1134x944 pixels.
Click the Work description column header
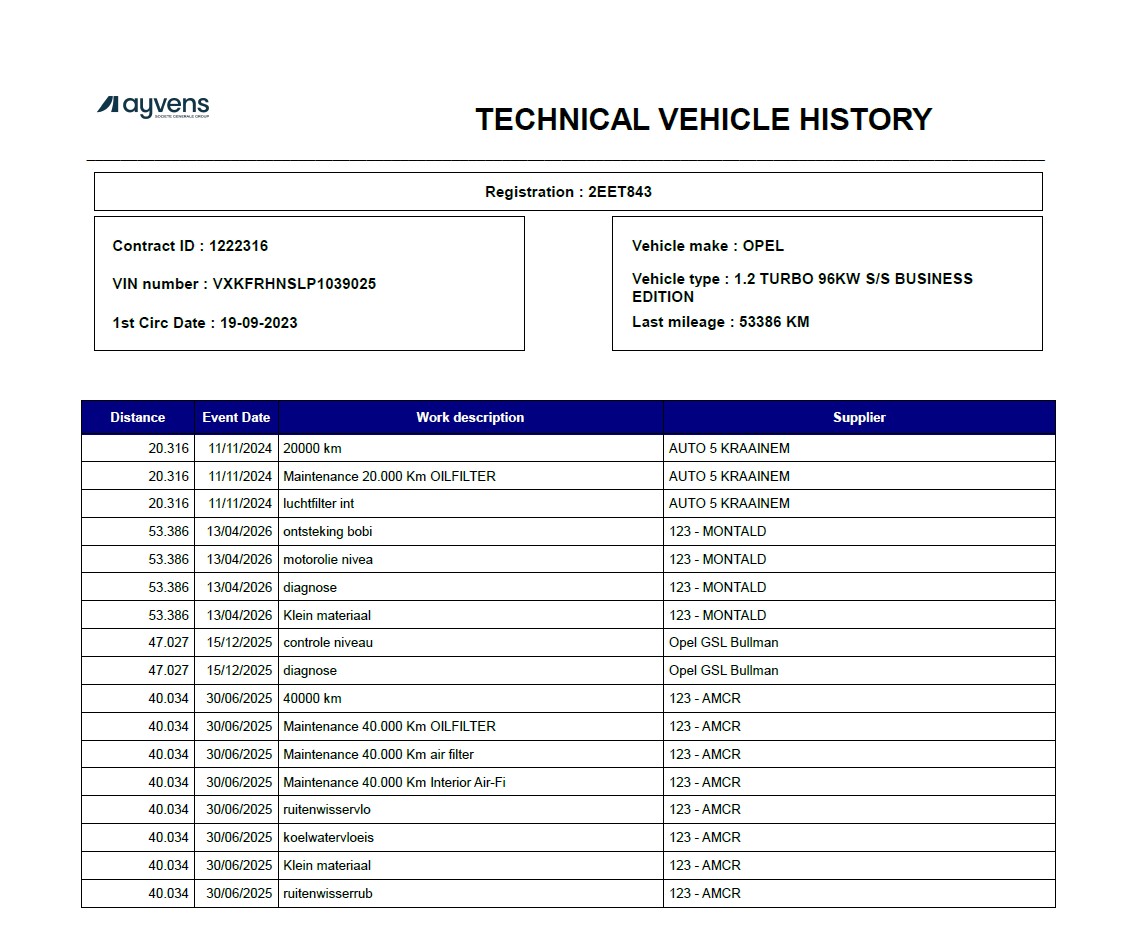pos(470,417)
